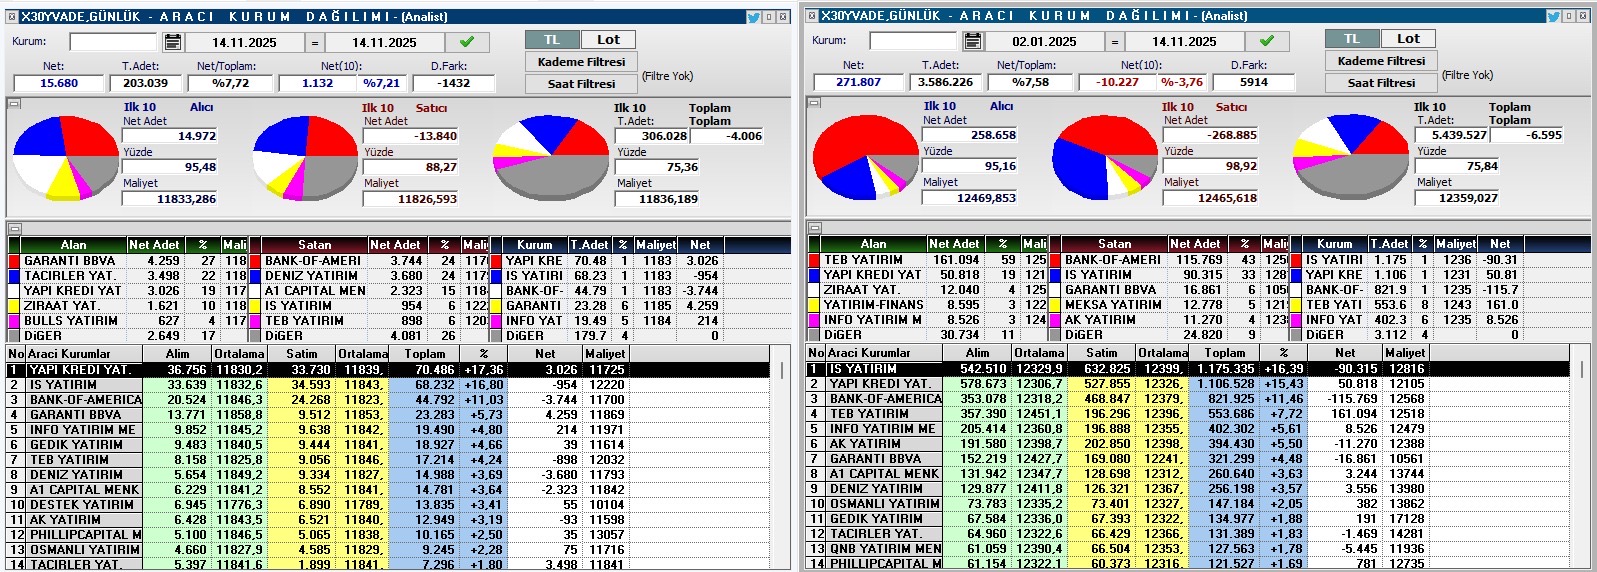Click the equals sign between right dates
The height and width of the screenshot is (572, 1597).
(x=1114, y=42)
